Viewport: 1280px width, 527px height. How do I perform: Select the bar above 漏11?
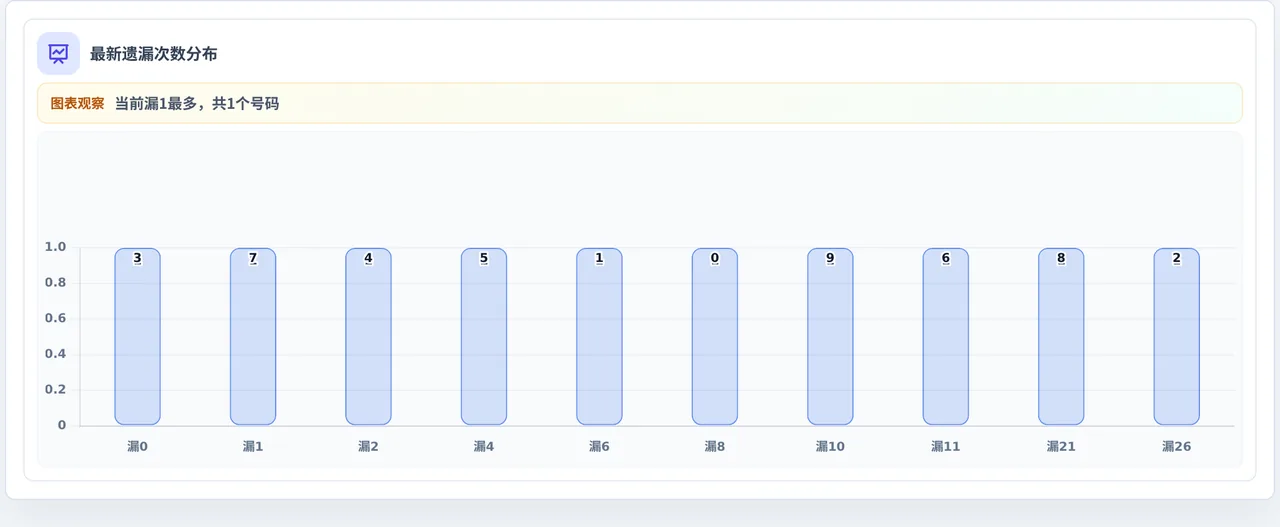pyautogui.click(x=946, y=337)
